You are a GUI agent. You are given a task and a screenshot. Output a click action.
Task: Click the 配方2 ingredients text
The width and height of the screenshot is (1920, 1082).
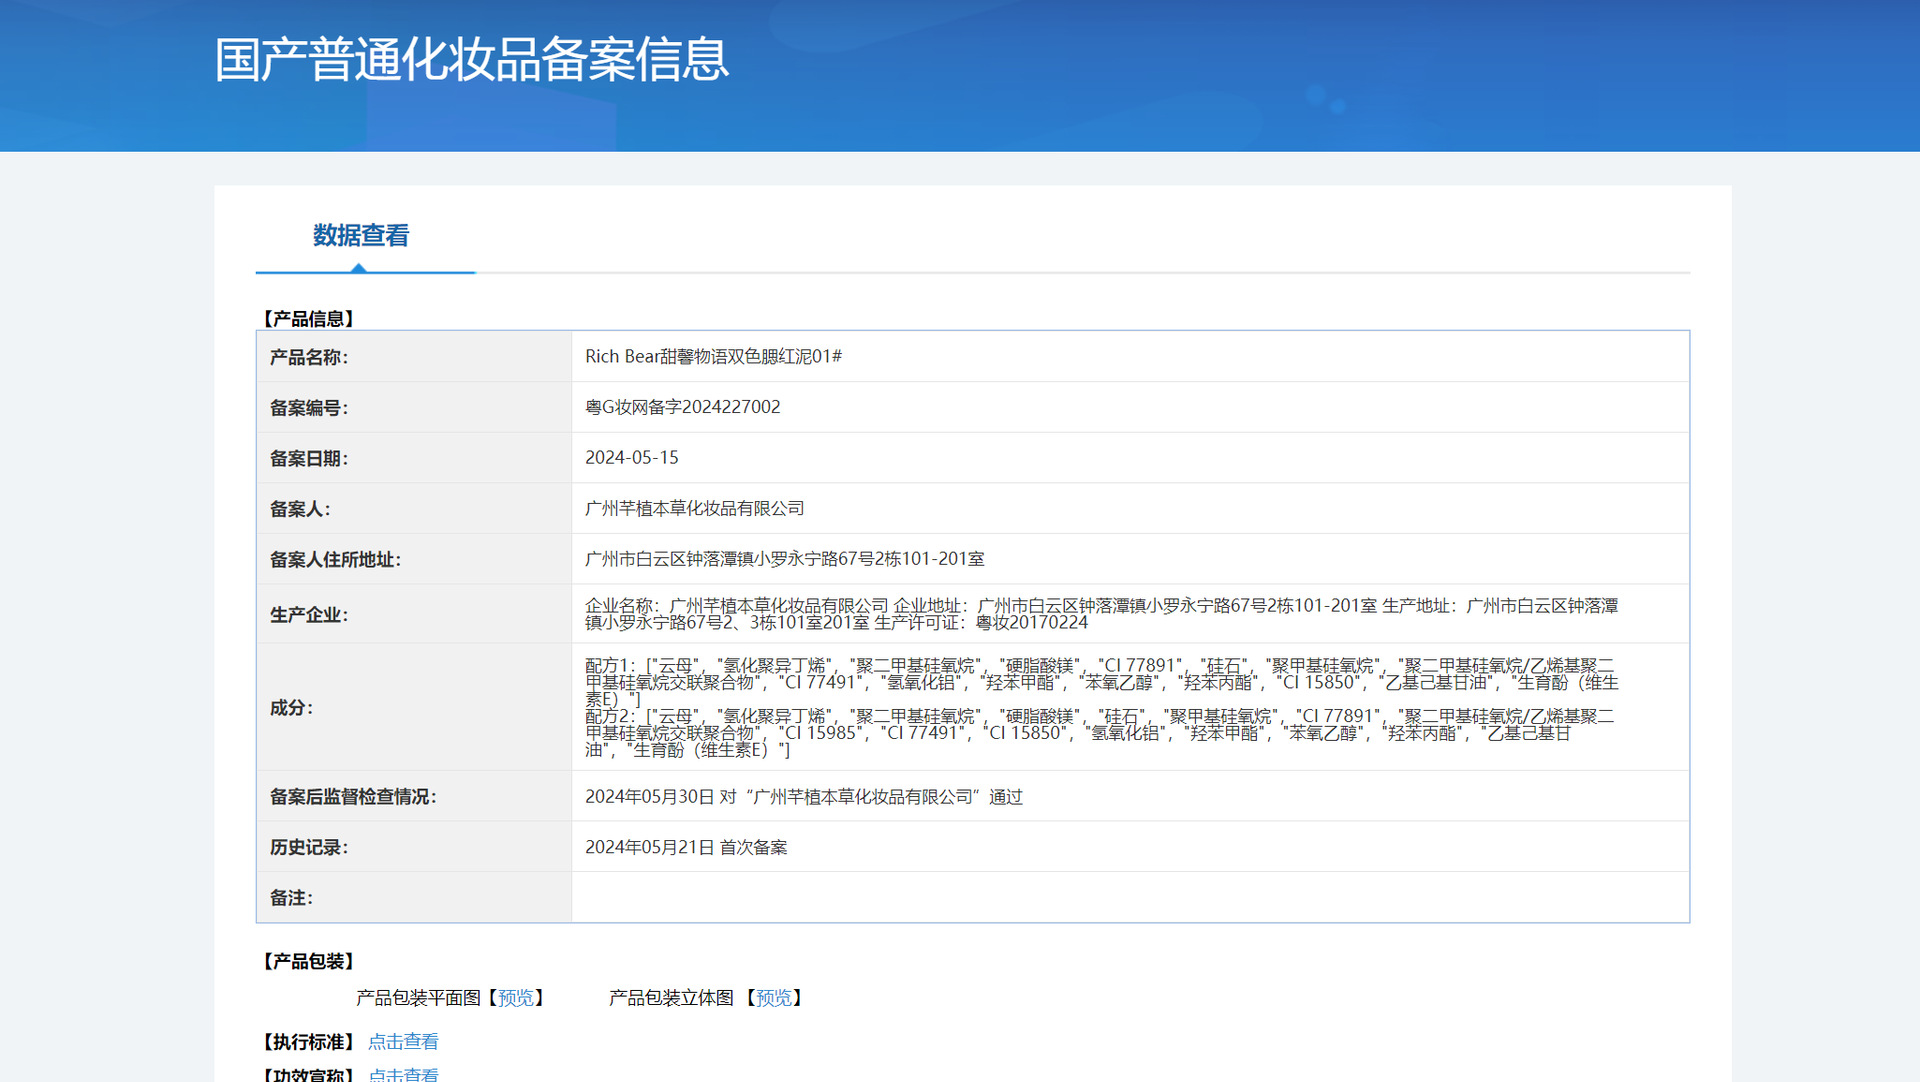point(1100,733)
